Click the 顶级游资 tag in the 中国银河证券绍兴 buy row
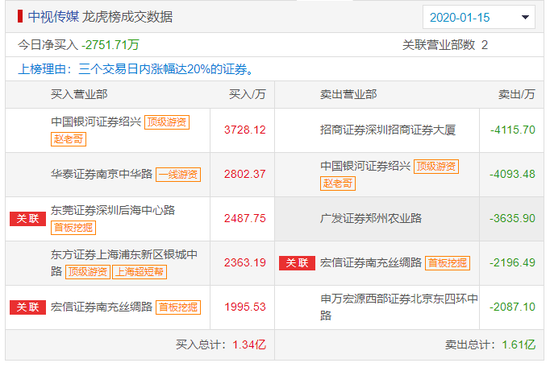The width and height of the screenshot is (550, 367). pyautogui.click(x=167, y=122)
